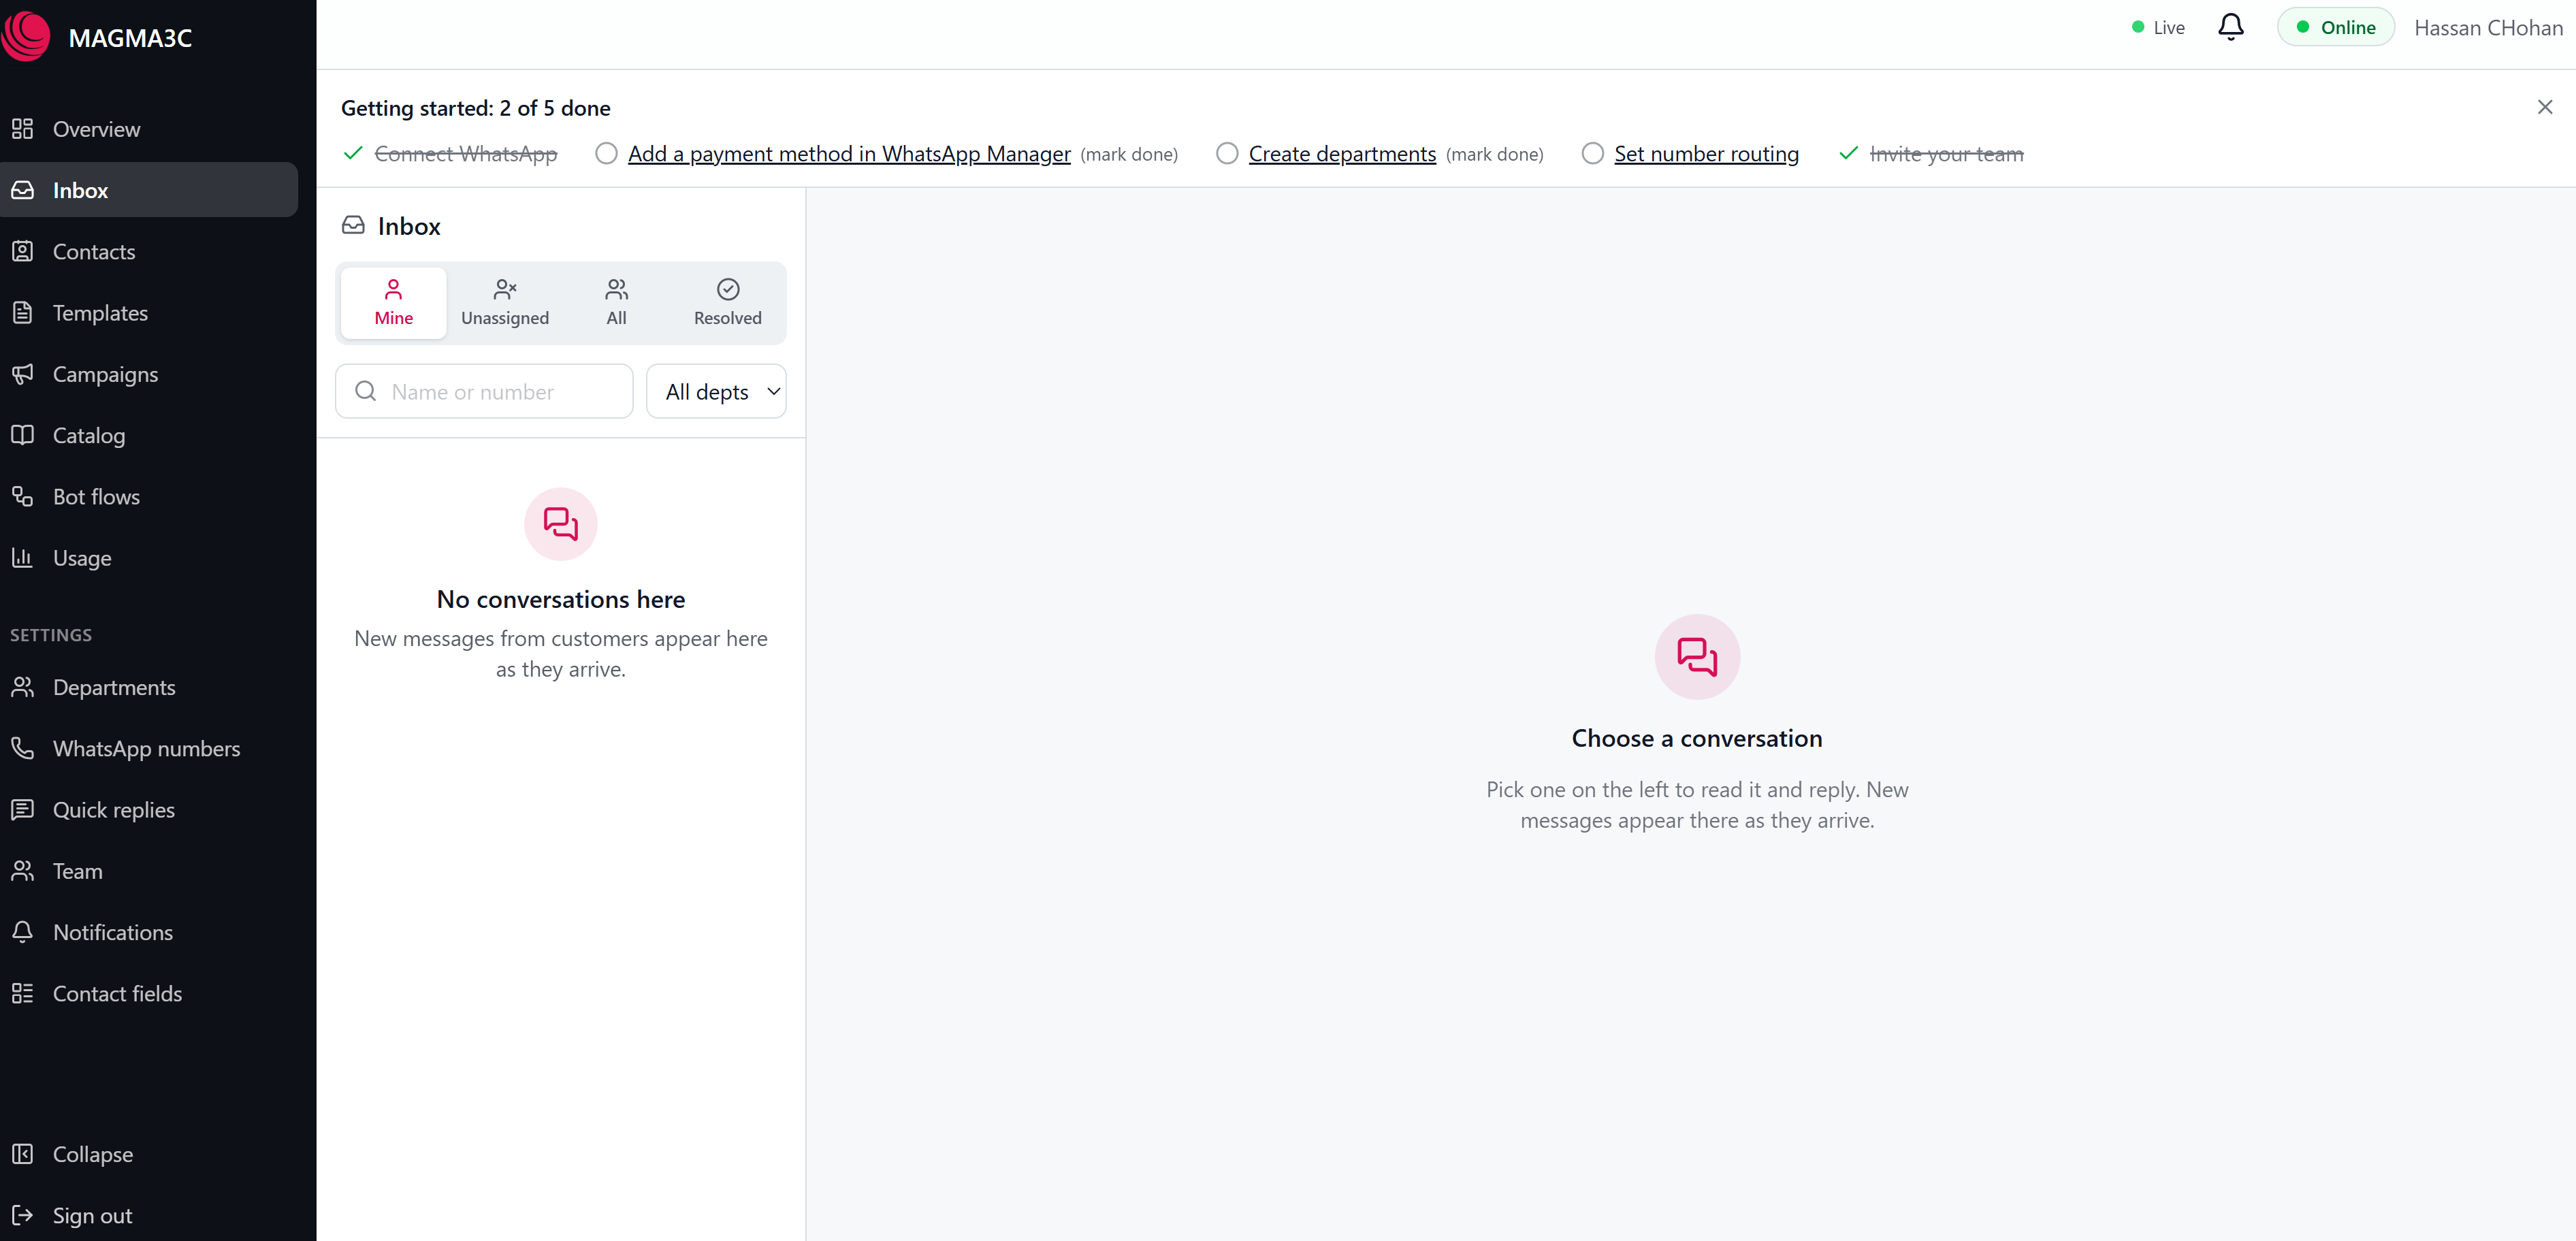
Task: Click the struck-through Connect WhatsApp step
Action: 465,154
